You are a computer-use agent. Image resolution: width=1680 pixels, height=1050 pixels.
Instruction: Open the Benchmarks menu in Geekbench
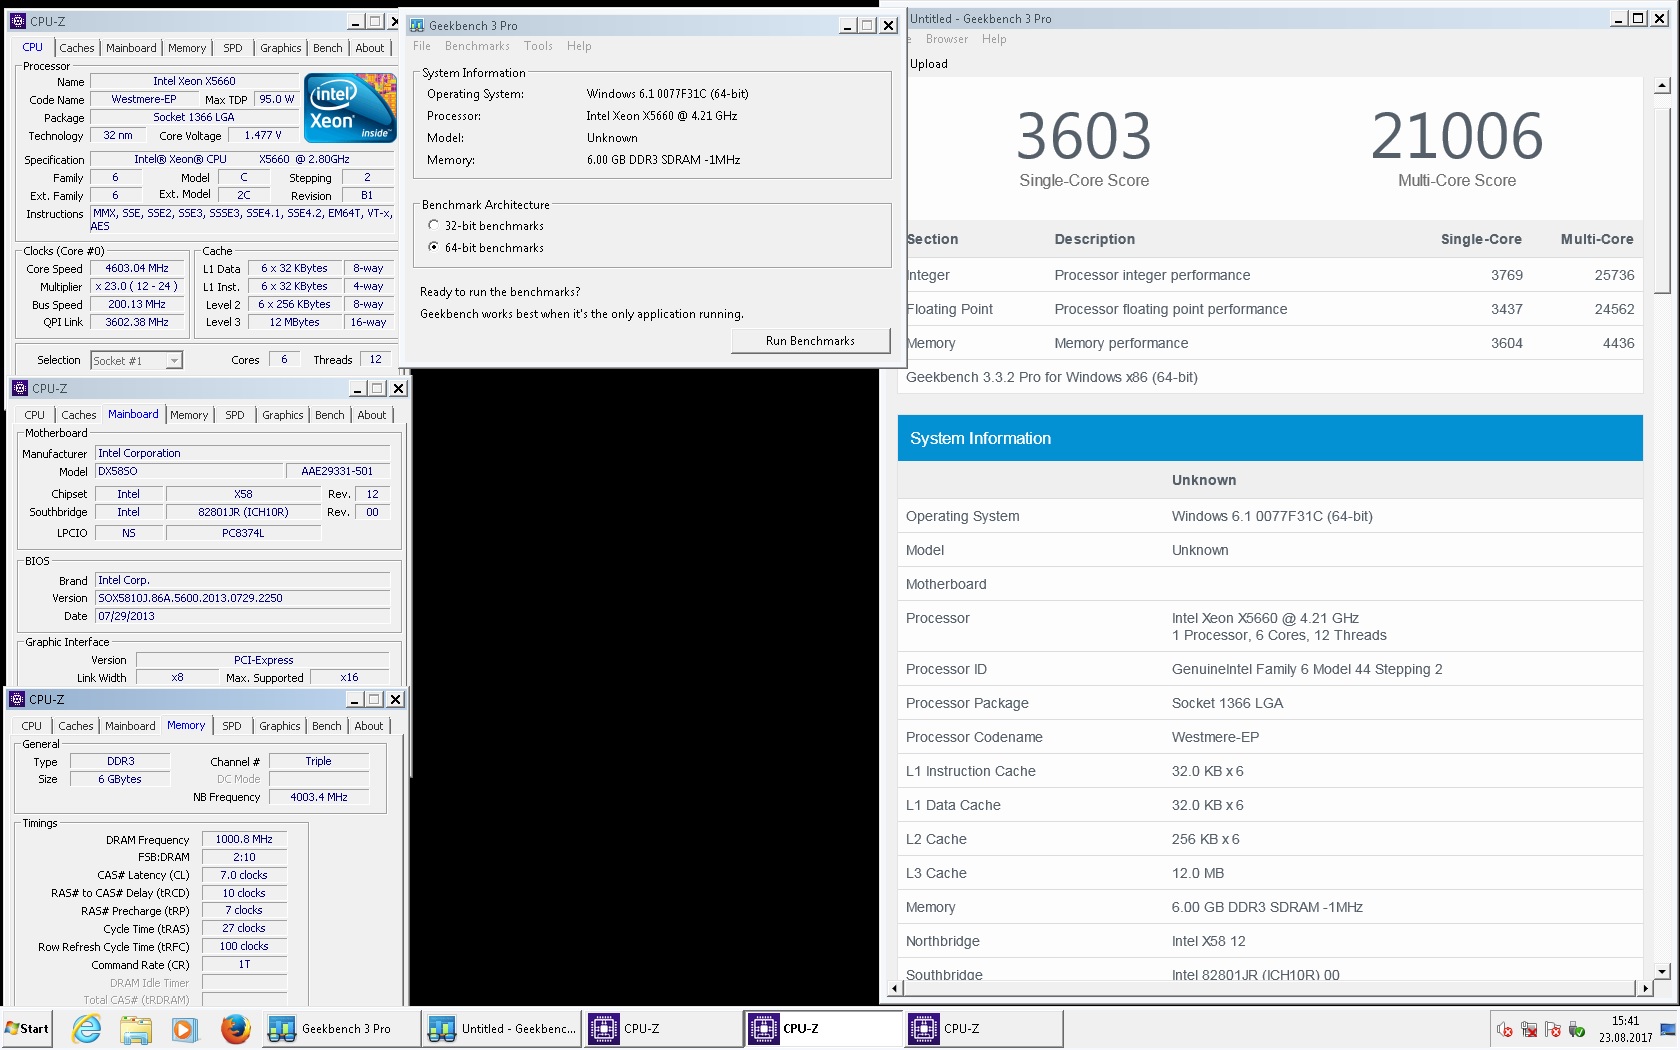click(x=477, y=46)
